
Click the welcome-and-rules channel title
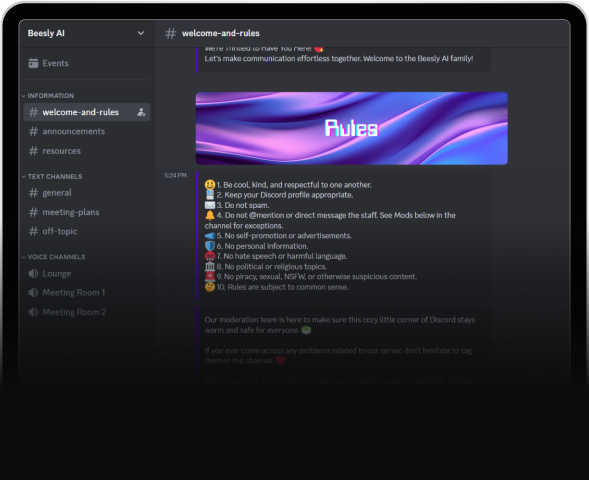point(221,33)
